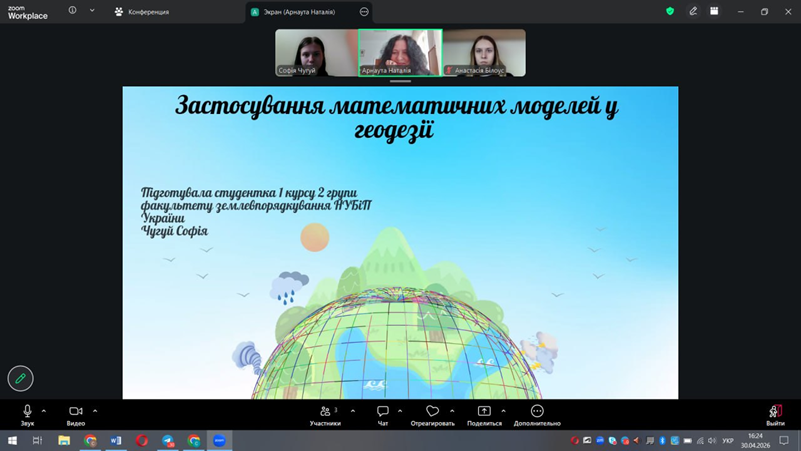Viewport: 801px width, 451px height.
Task: Open Word from the taskbar
Action: click(116, 440)
